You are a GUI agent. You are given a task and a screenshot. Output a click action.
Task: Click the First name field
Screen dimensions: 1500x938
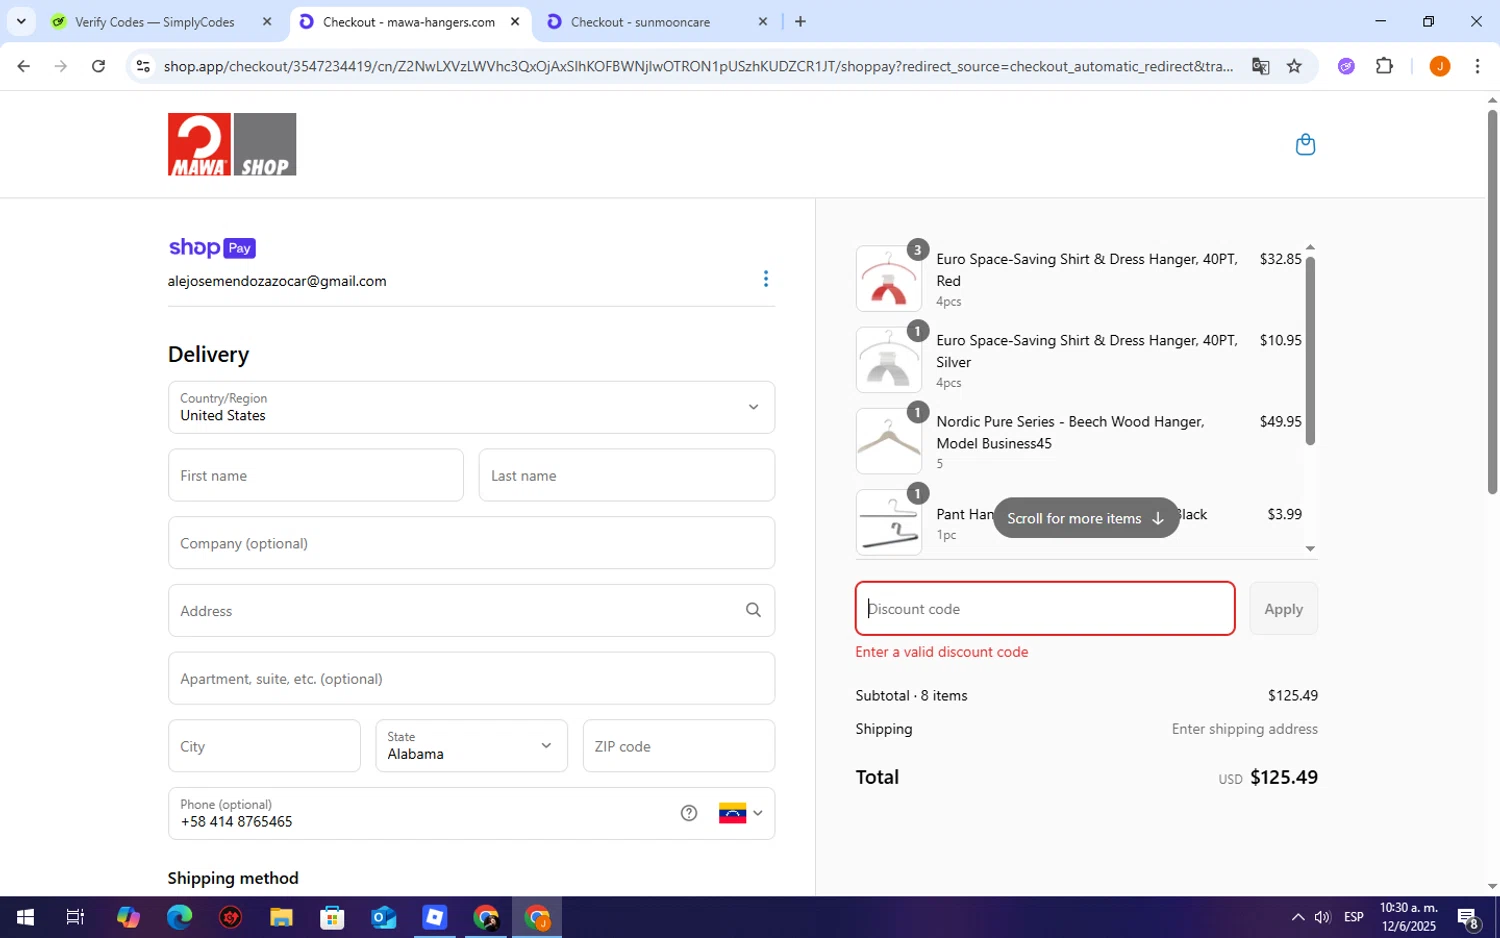click(316, 475)
